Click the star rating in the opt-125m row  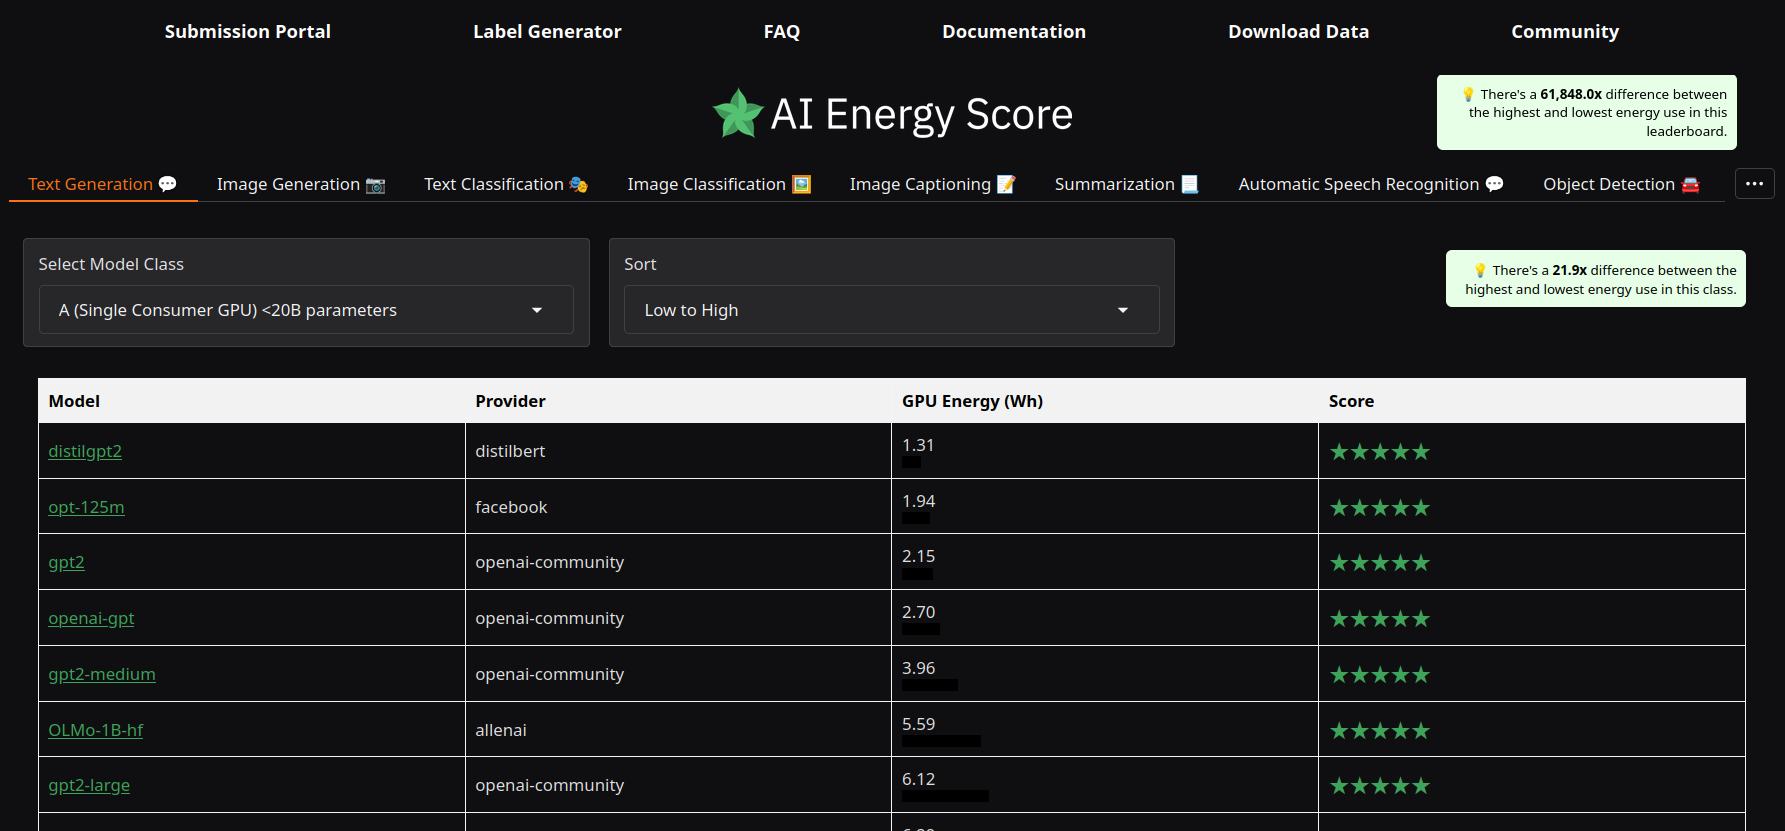click(1379, 508)
